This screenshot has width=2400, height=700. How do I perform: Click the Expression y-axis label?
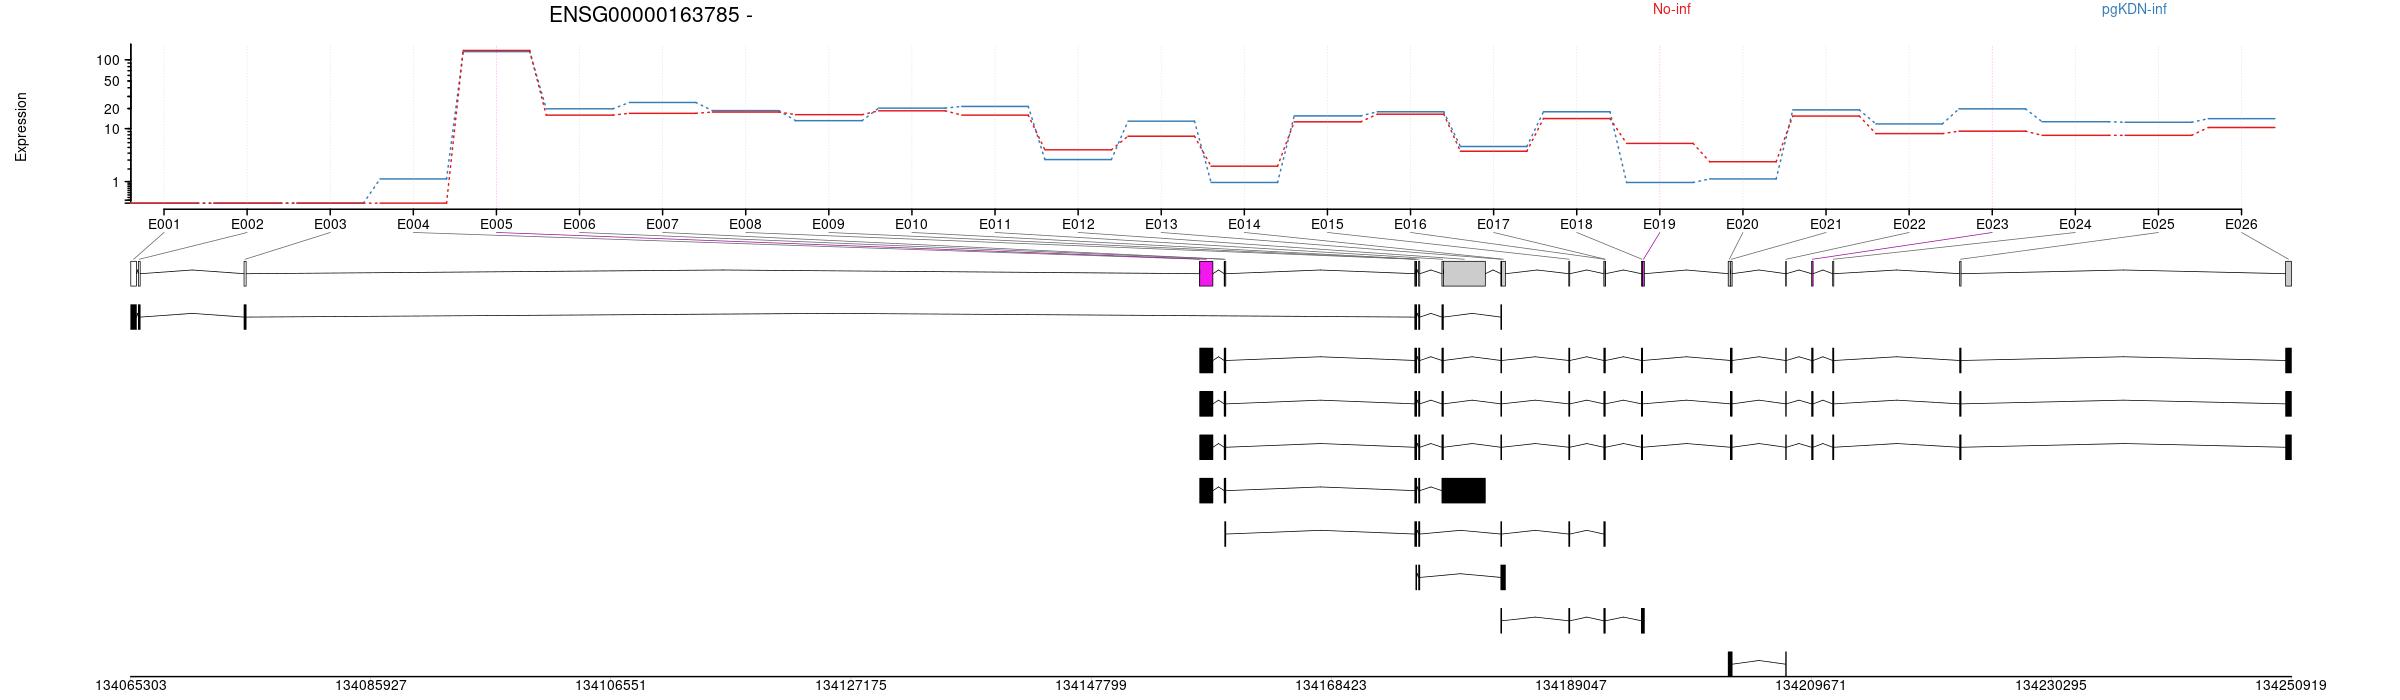[x=21, y=127]
